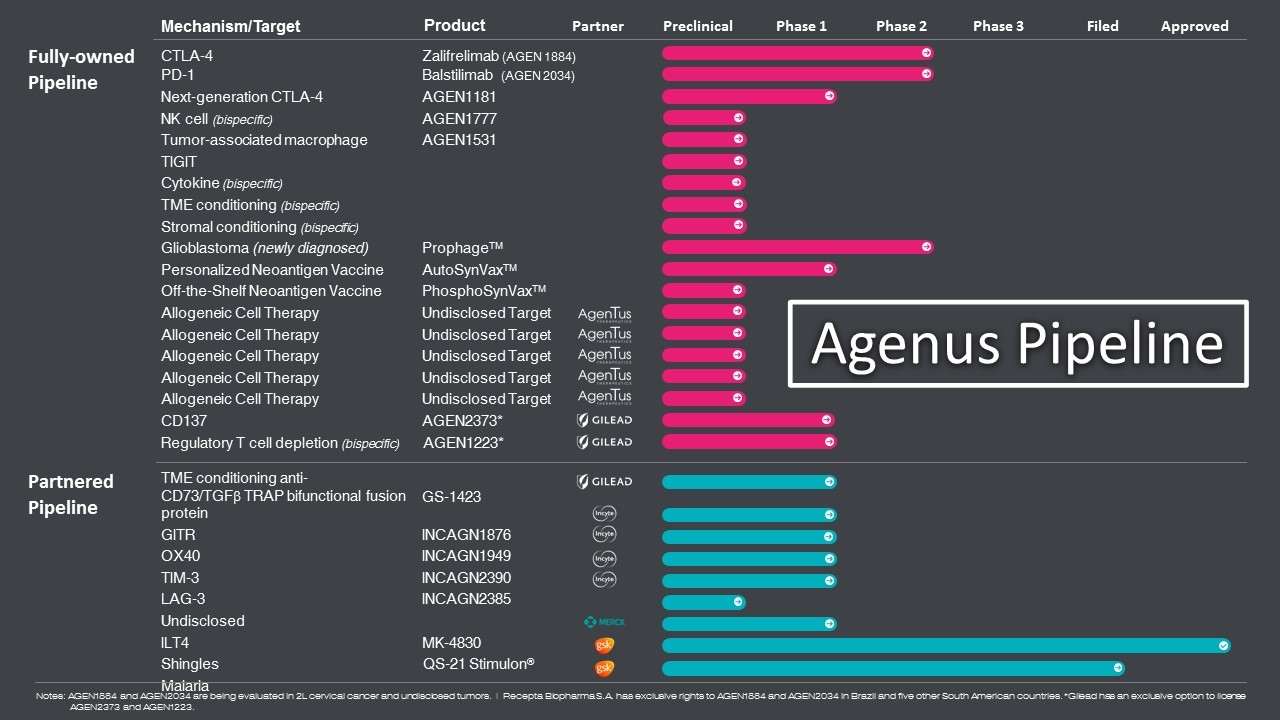Click the Phase 3 column header
Viewport: 1280px width, 720px height.
(998, 27)
